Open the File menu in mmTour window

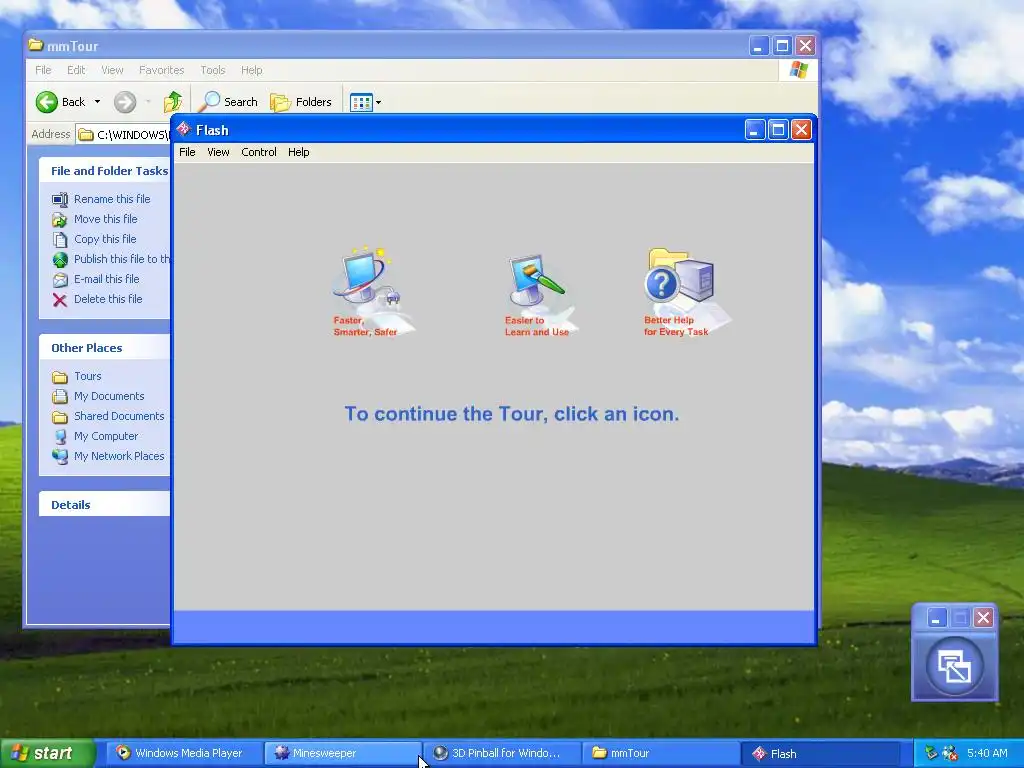tap(43, 70)
